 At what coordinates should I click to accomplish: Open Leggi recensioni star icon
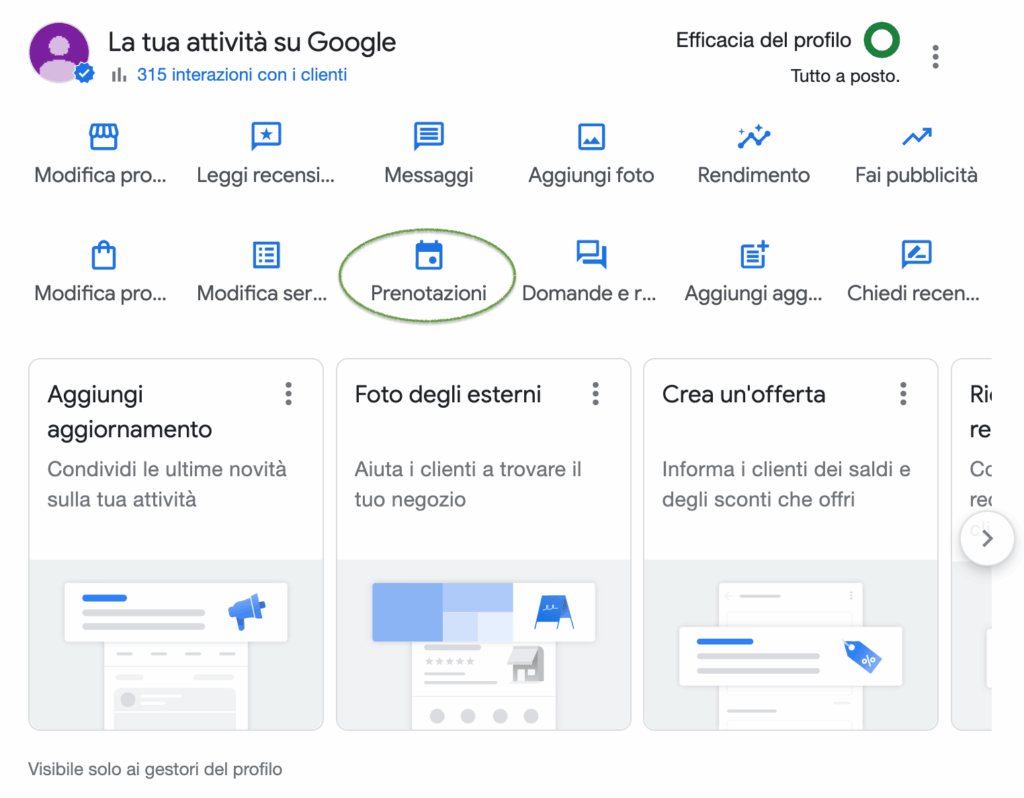266,136
